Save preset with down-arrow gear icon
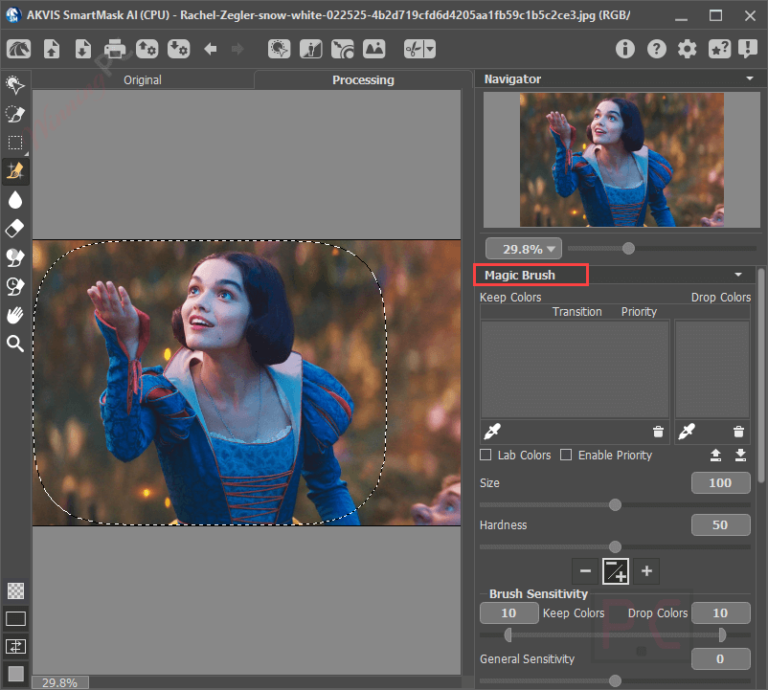The image size is (768, 690). tap(179, 49)
